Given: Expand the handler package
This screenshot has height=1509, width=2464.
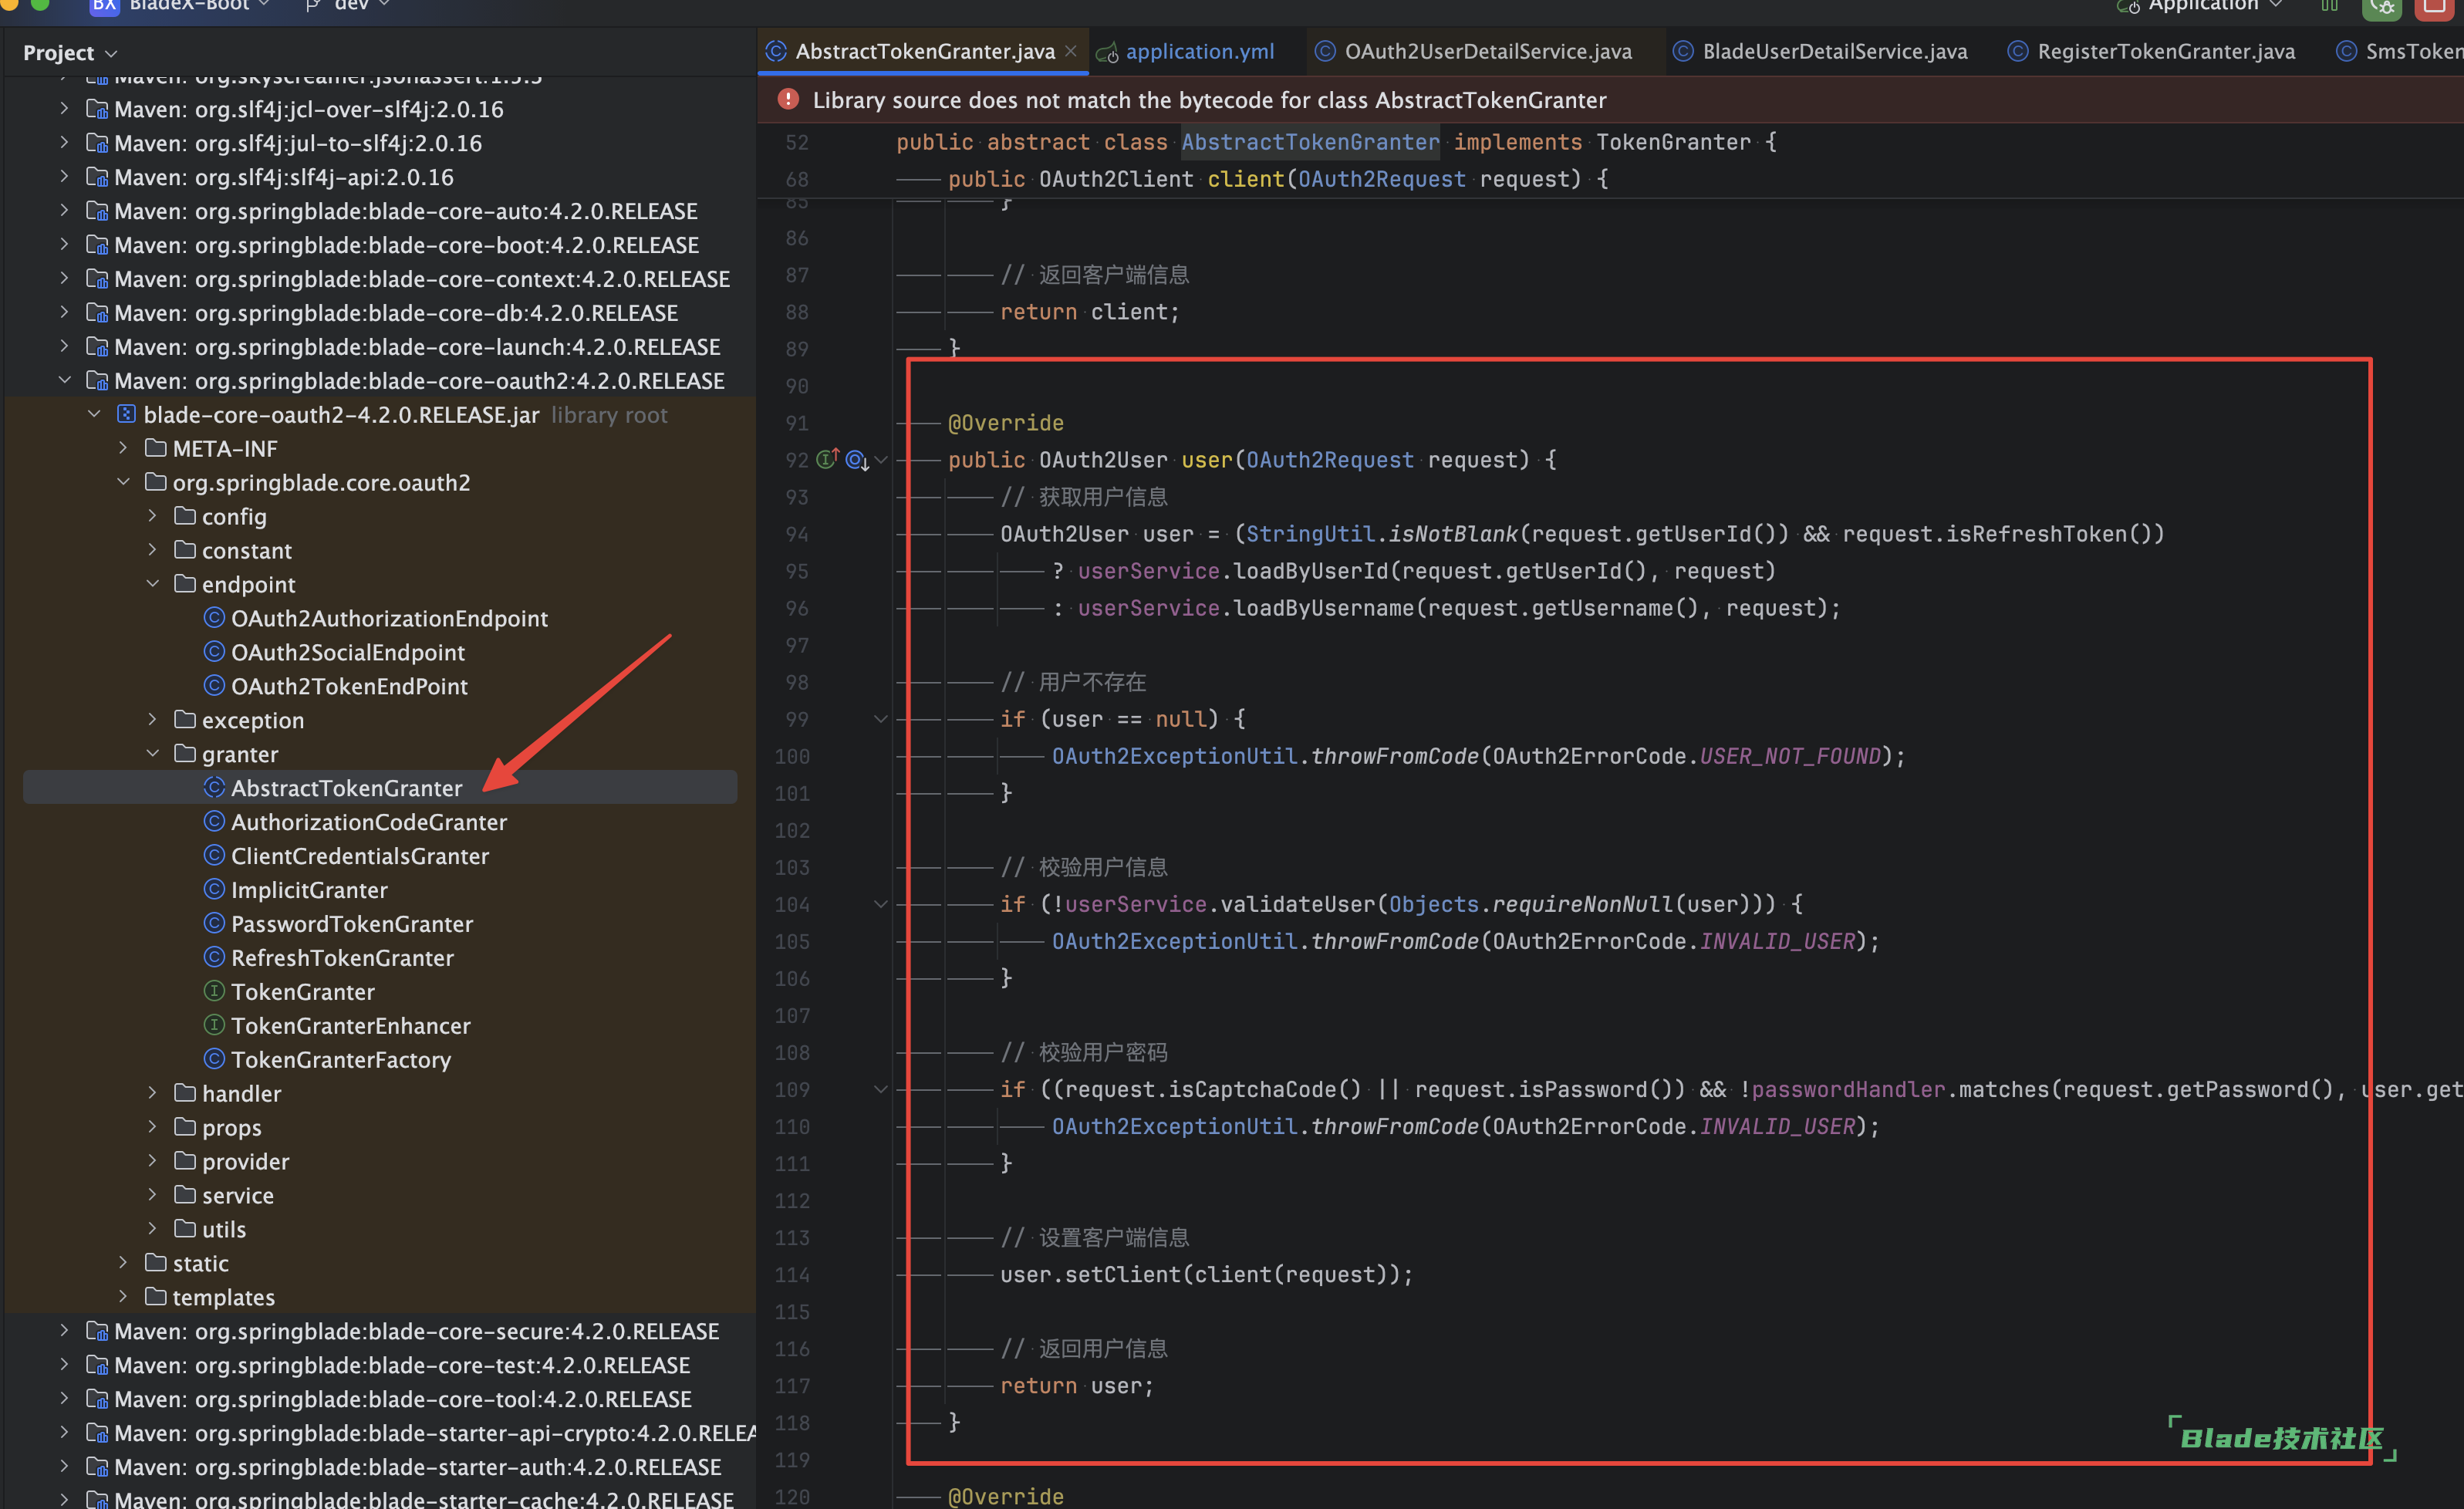Looking at the screenshot, I should click(152, 1093).
